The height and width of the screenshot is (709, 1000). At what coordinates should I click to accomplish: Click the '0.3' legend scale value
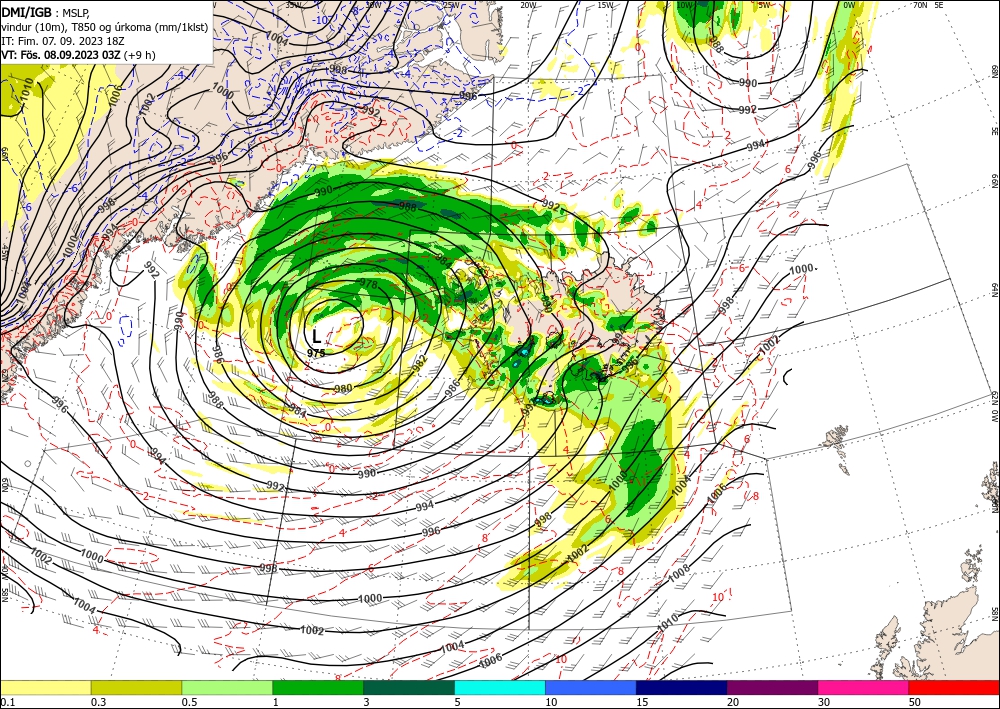[98, 702]
